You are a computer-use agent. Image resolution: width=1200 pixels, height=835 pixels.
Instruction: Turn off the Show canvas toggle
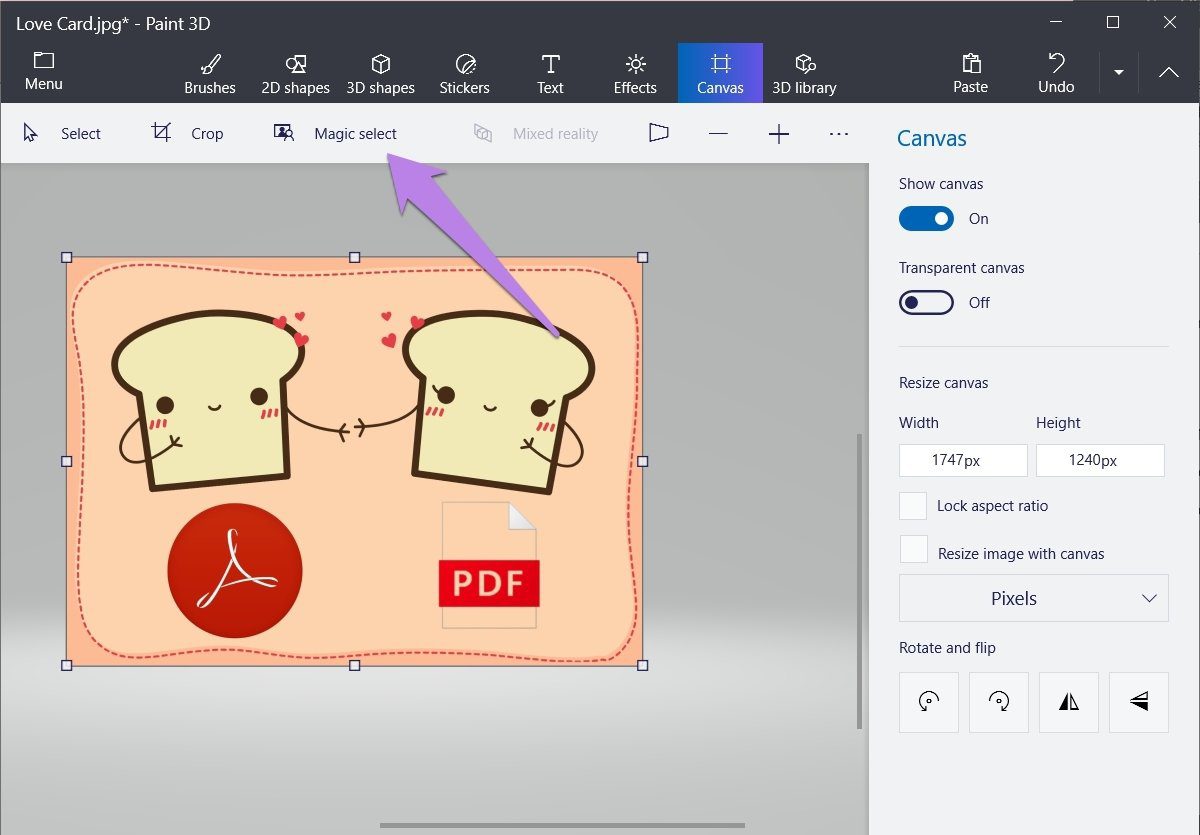[926, 218]
